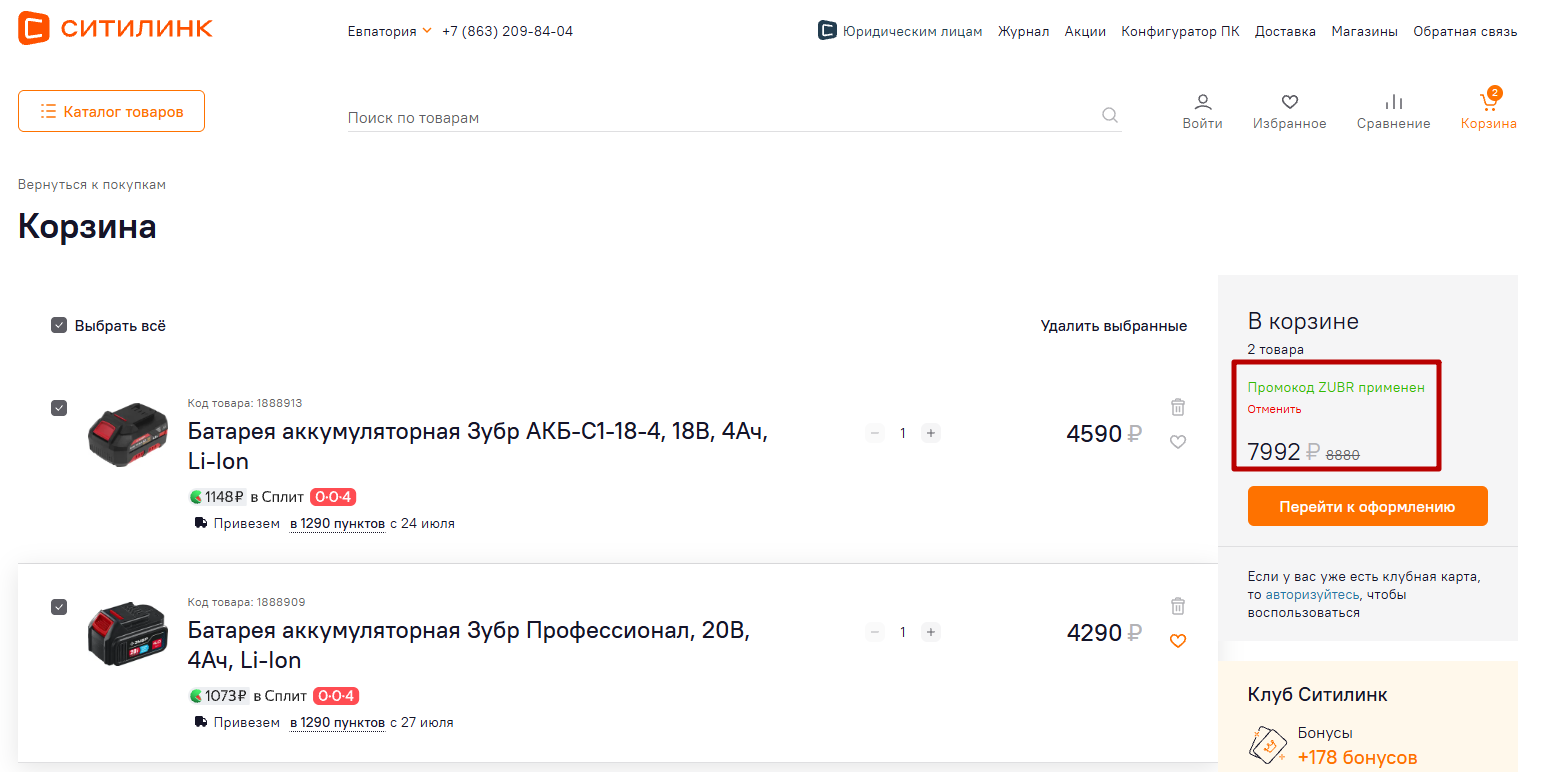Add АКБ-С1-18-4 battery to favorites
This screenshot has width=1546, height=772.
pyautogui.click(x=1178, y=442)
